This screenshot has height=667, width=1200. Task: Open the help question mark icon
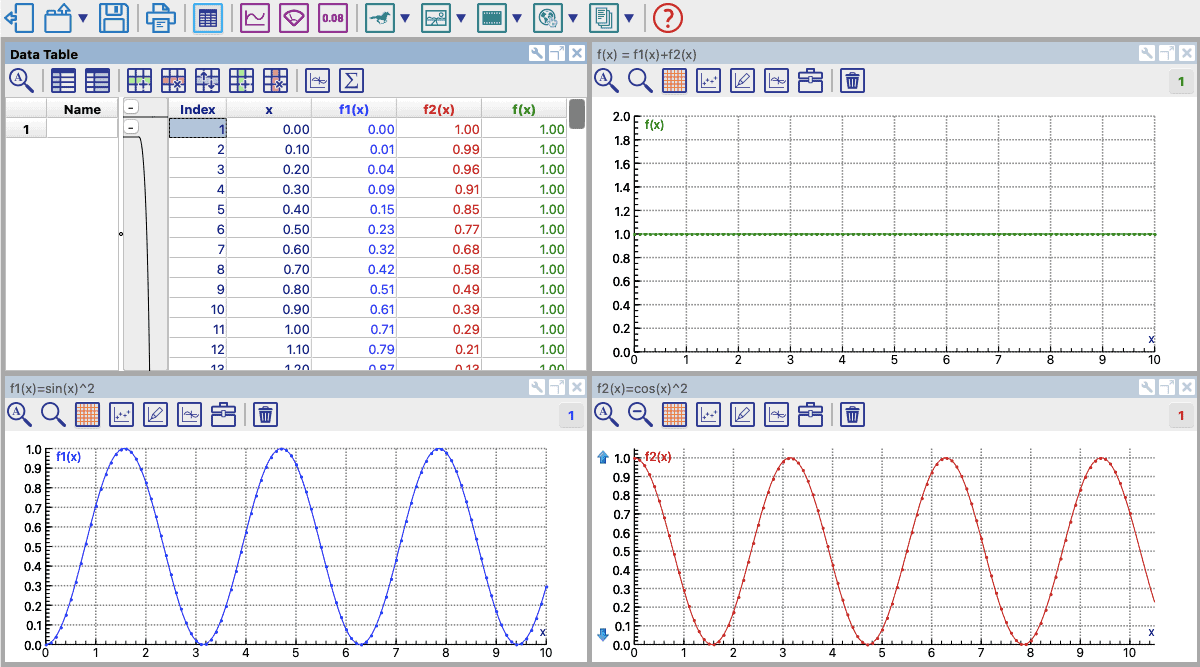pos(667,17)
